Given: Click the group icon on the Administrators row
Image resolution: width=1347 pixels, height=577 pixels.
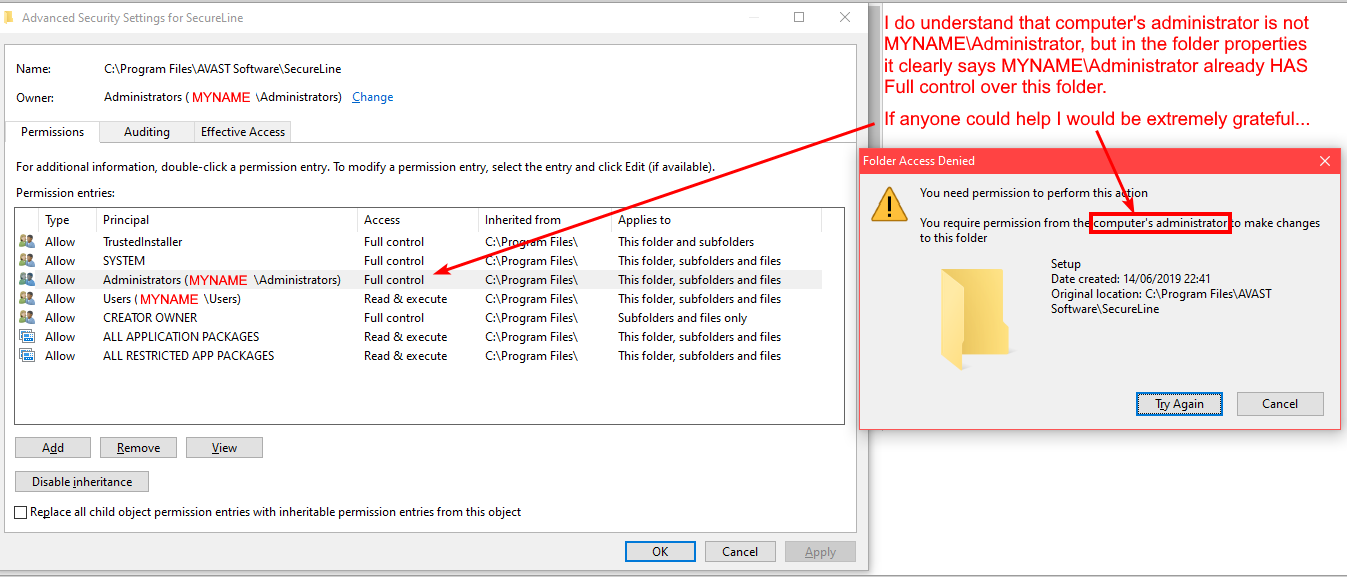Looking at the screenshot, I should tap(27, 280).
